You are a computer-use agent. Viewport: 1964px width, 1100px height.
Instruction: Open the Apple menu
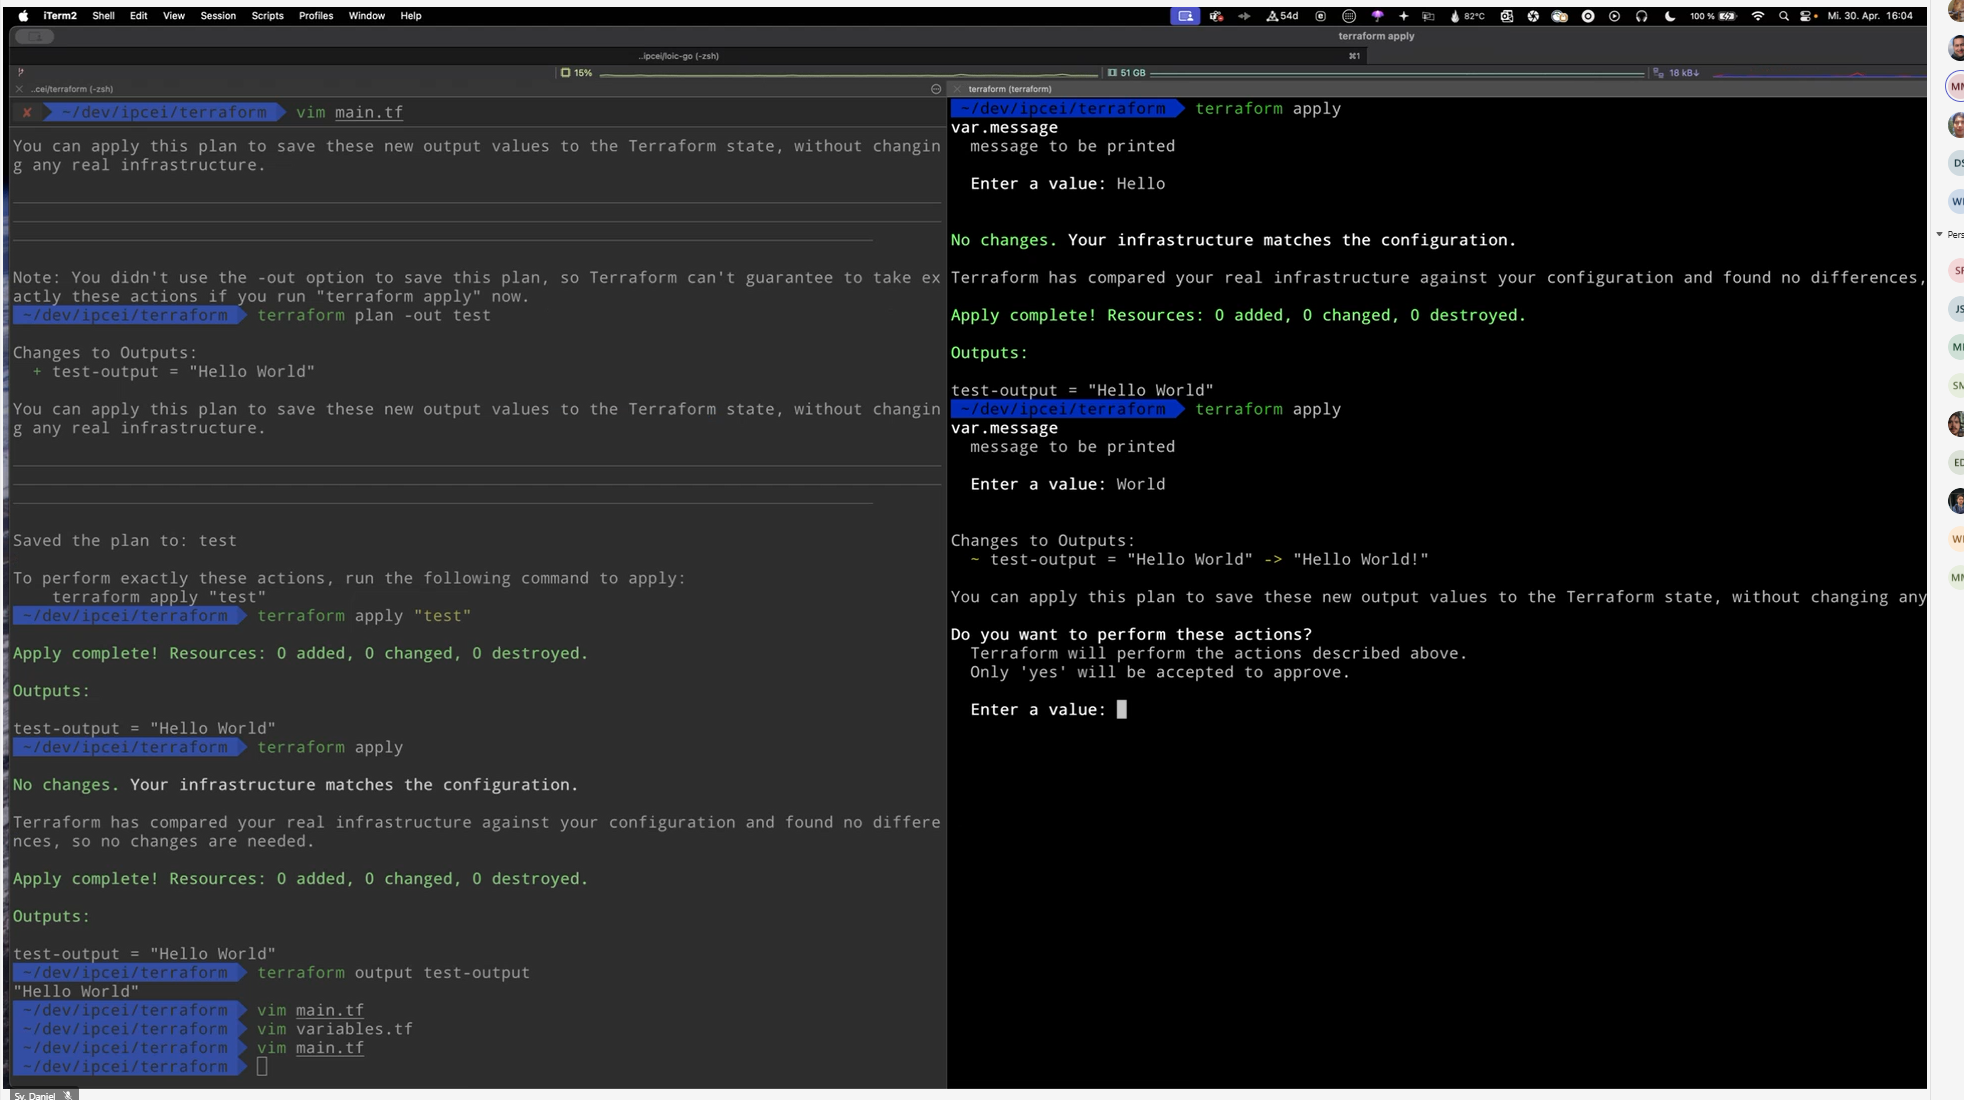pyautogui.click(x=23, y=16)
